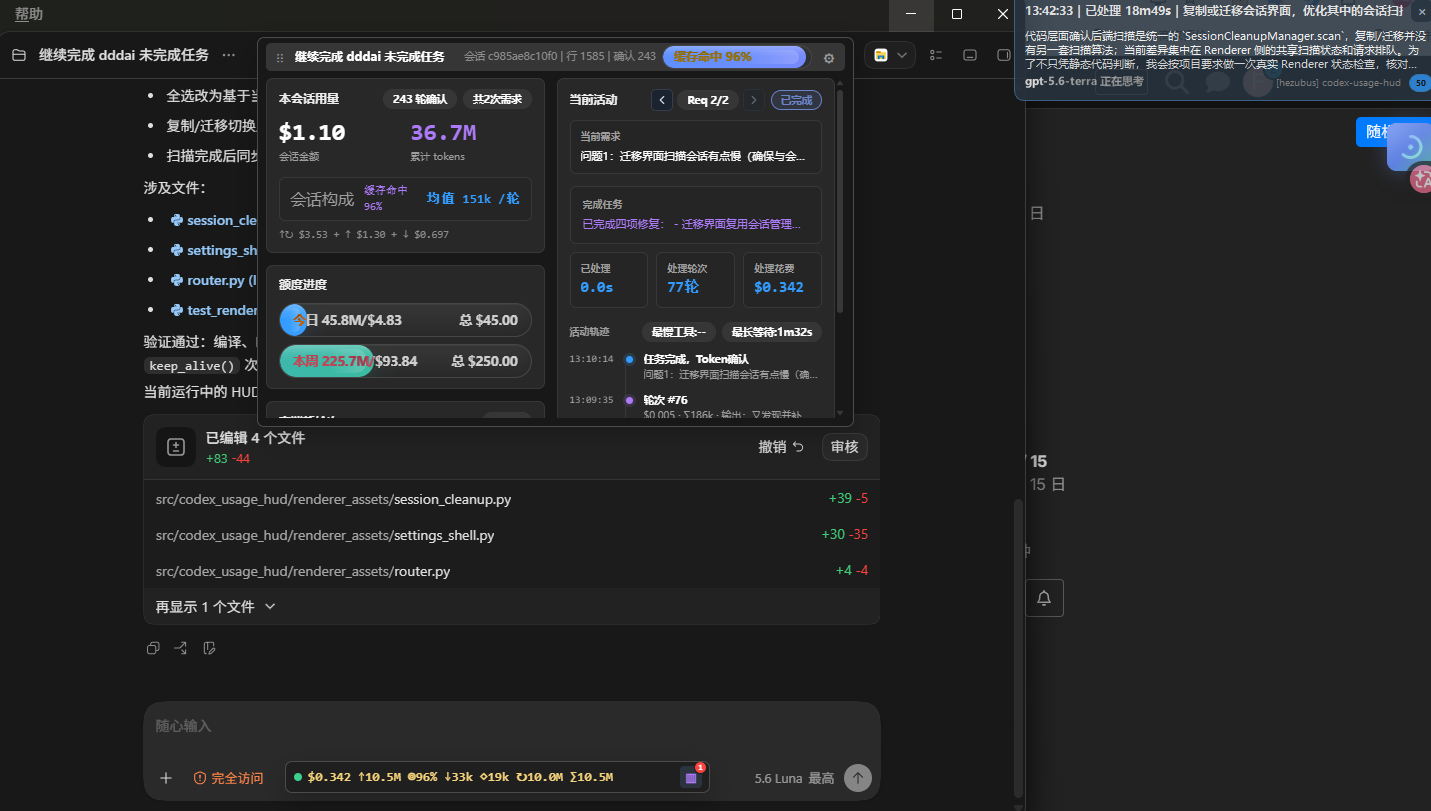
Task: Open the 会话构成 breakdown card
Action: (405, 199)
